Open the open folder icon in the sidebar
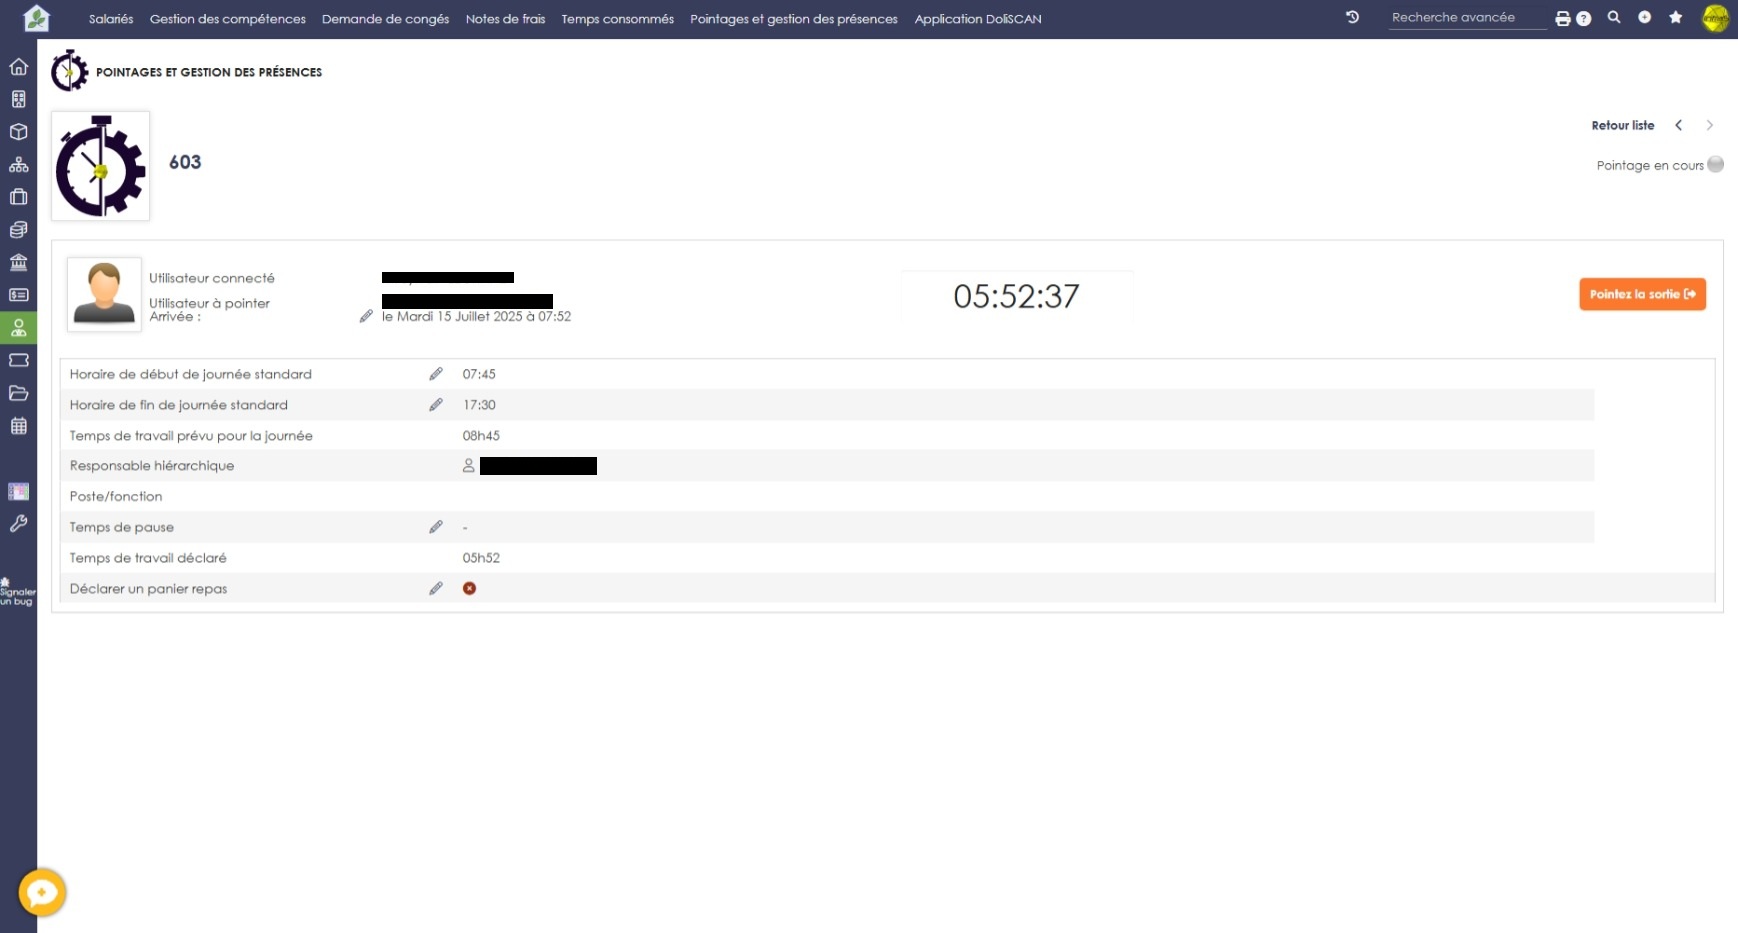1738x933 pixels. click(x=18, y=393)
